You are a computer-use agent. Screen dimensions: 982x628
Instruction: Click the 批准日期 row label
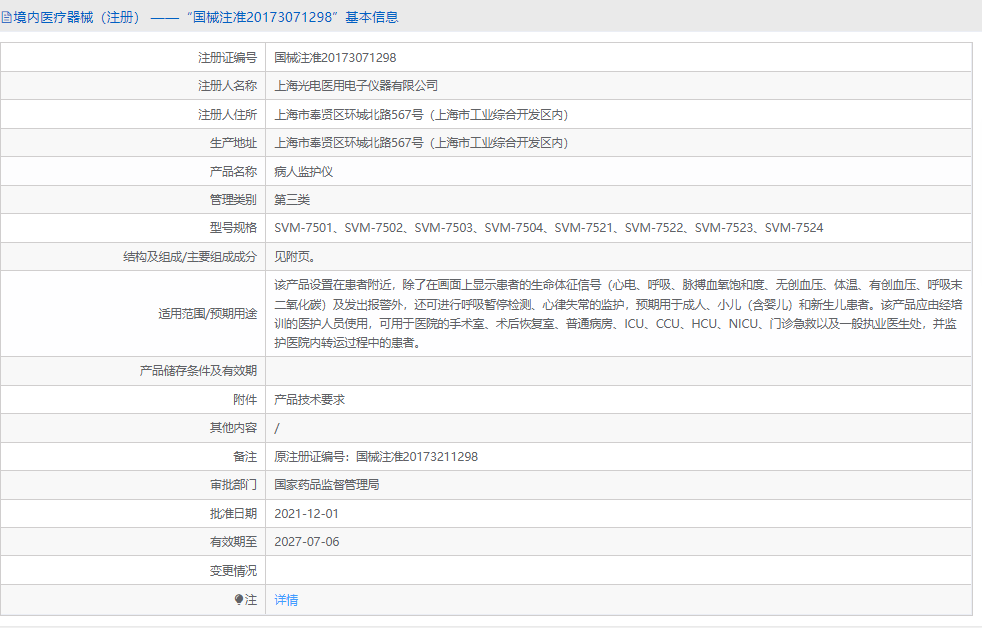tap(233, 513)
